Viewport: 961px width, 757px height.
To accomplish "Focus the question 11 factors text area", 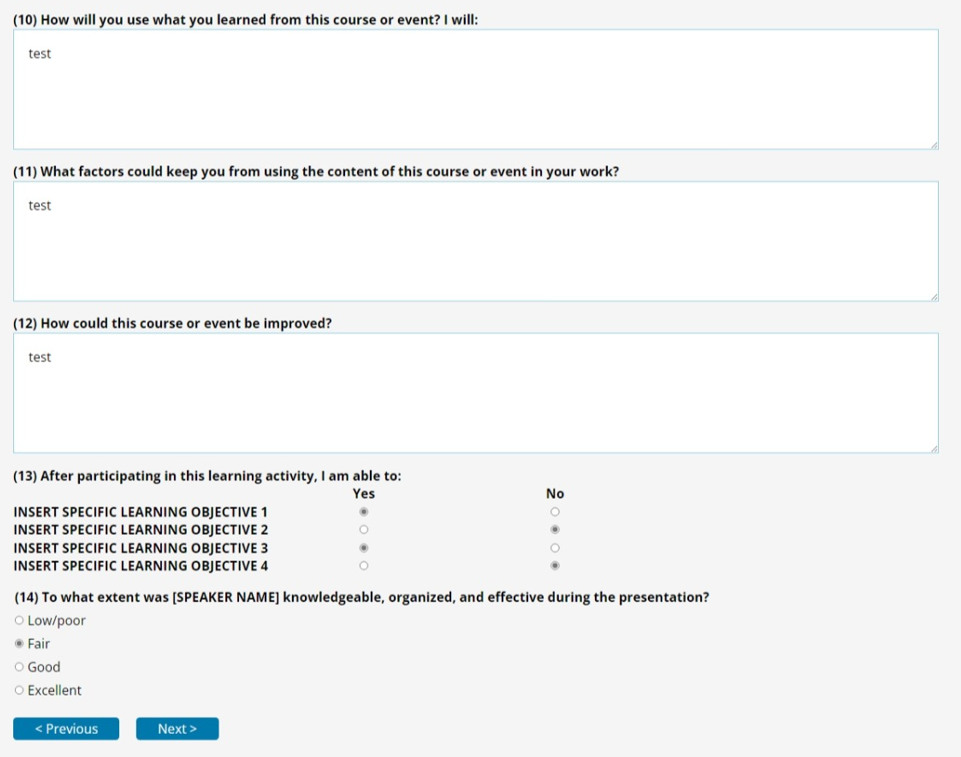I will point(475,241).
